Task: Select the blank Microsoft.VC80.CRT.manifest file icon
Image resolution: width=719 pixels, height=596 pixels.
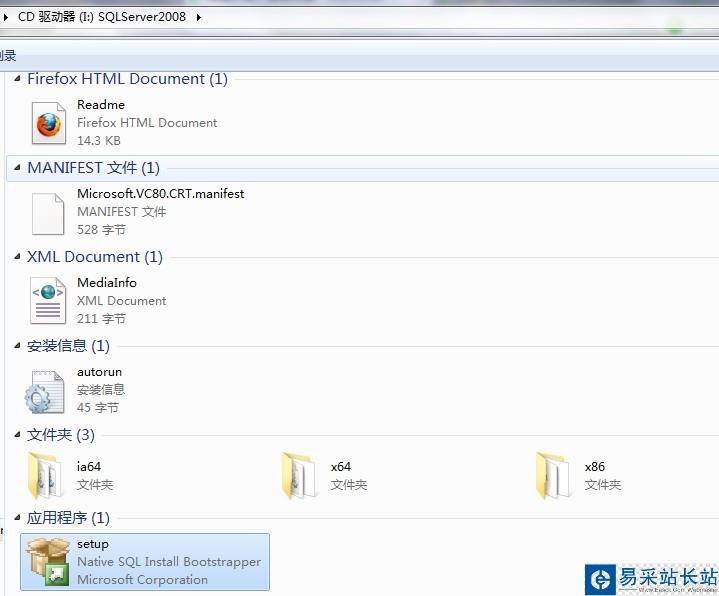Action: point(48,214)
